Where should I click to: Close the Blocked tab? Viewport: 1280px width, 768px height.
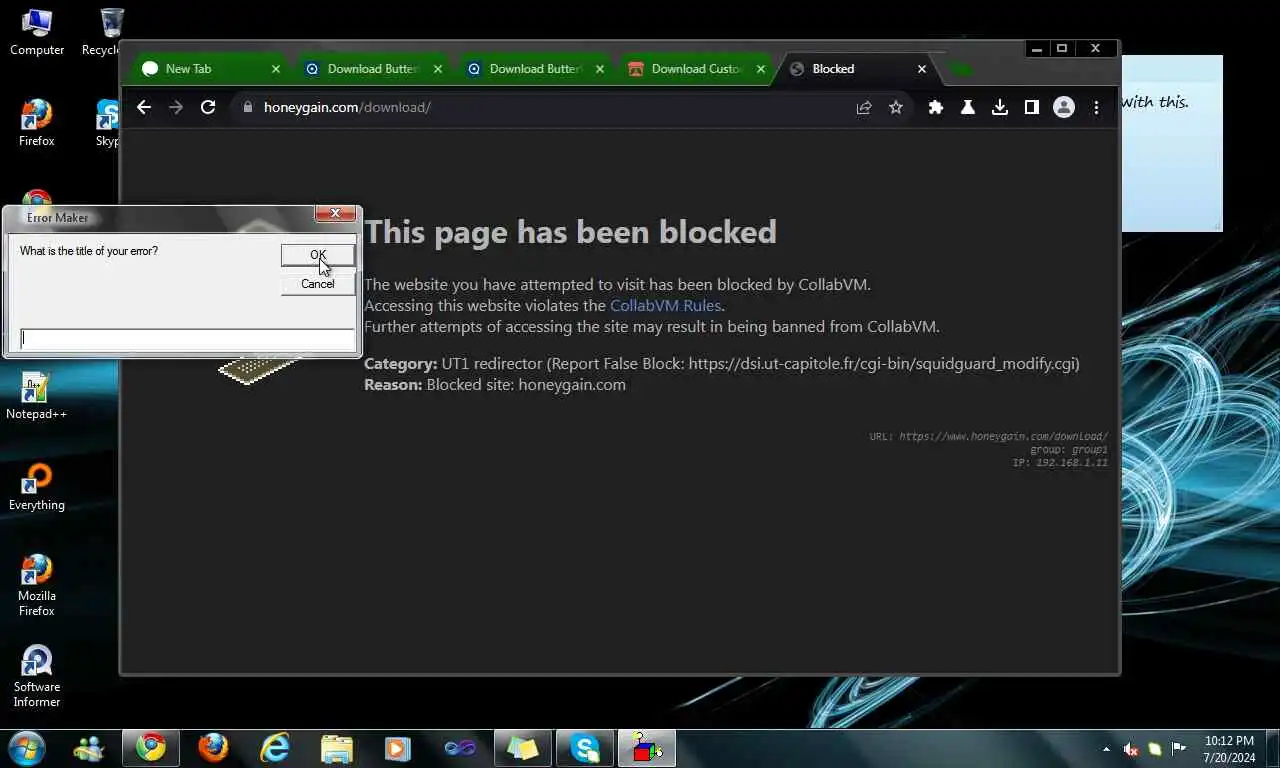pyautogui.click(x=923, y=69)
